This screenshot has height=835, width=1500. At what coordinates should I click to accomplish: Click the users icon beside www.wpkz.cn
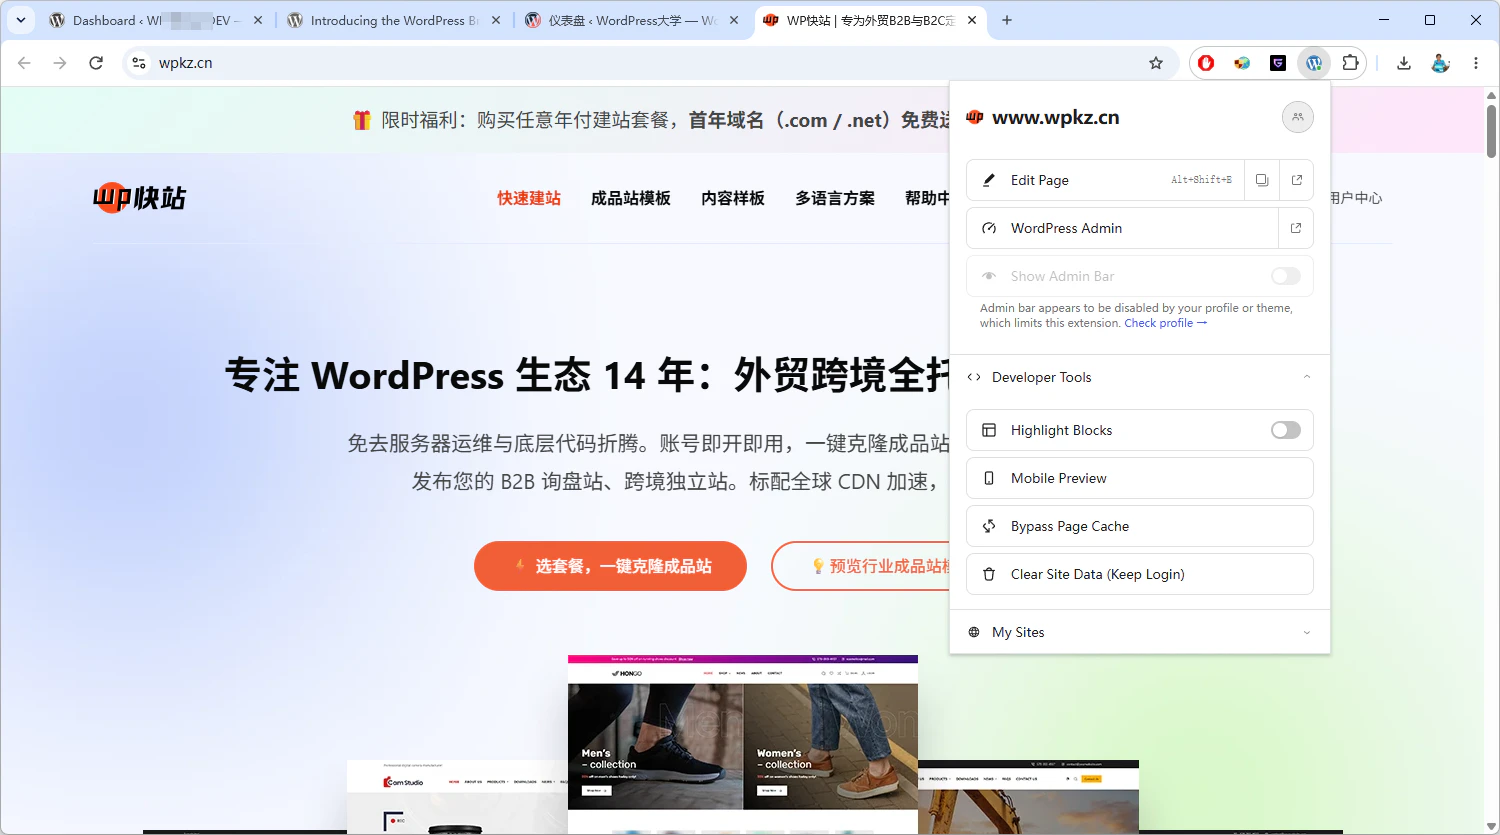click(1298, 117)
